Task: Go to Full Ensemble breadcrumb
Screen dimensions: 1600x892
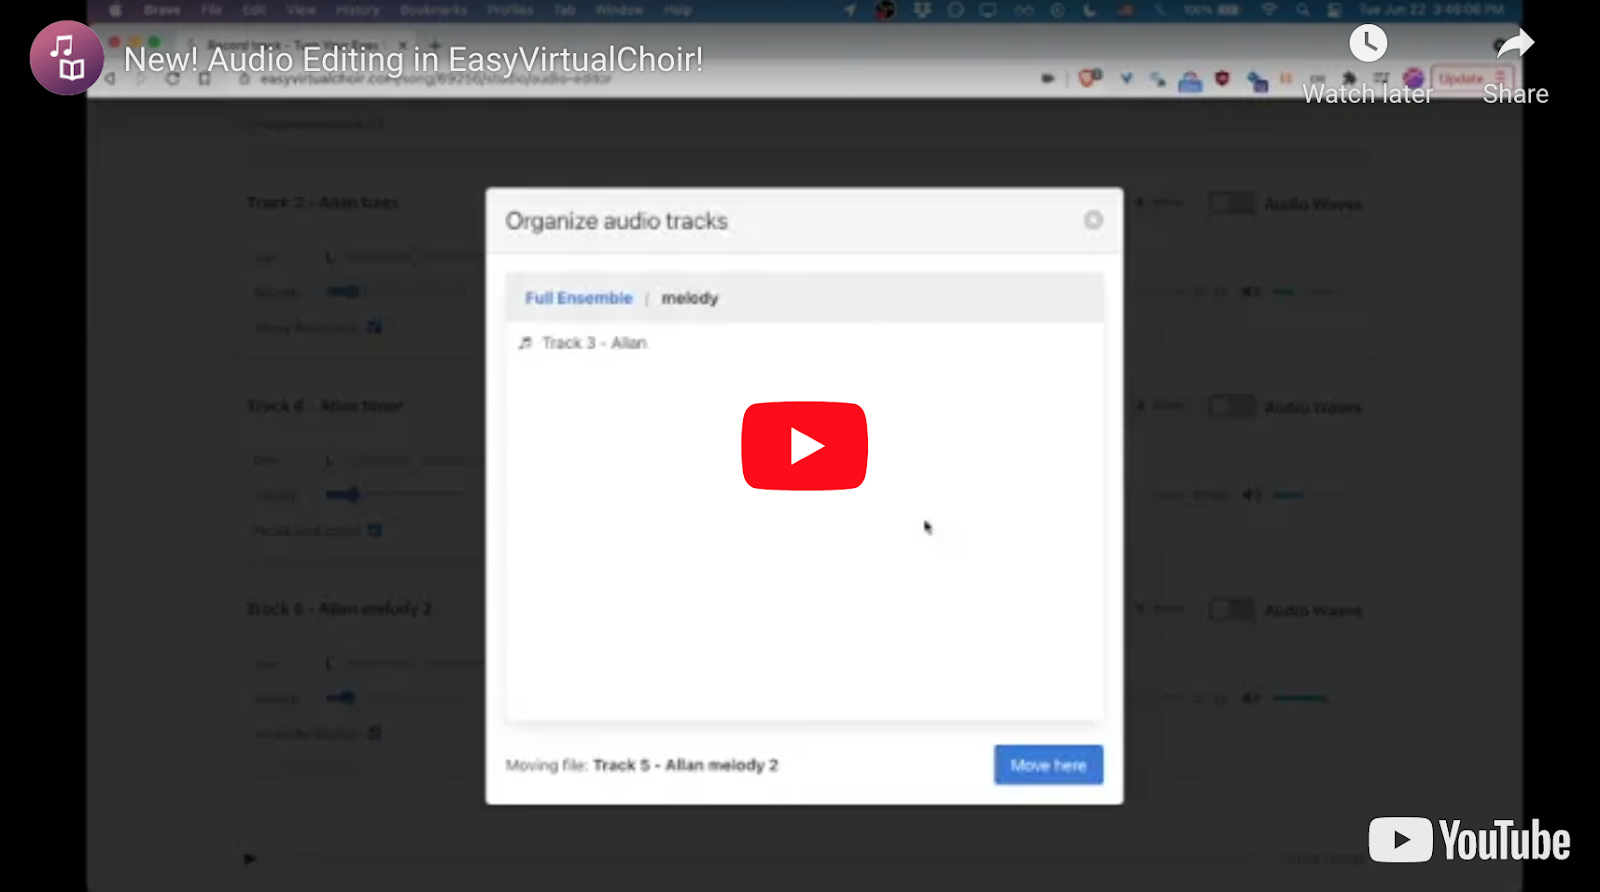Action: click(x=579, y=298)
